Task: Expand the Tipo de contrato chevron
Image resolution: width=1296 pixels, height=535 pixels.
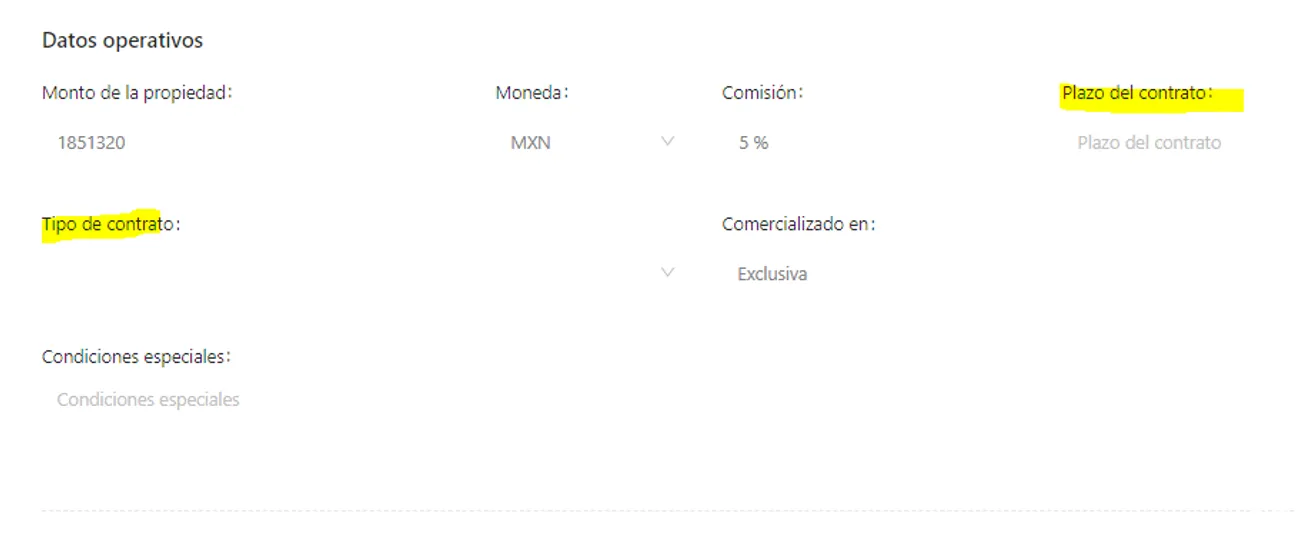Action: (x=668, y=273)
